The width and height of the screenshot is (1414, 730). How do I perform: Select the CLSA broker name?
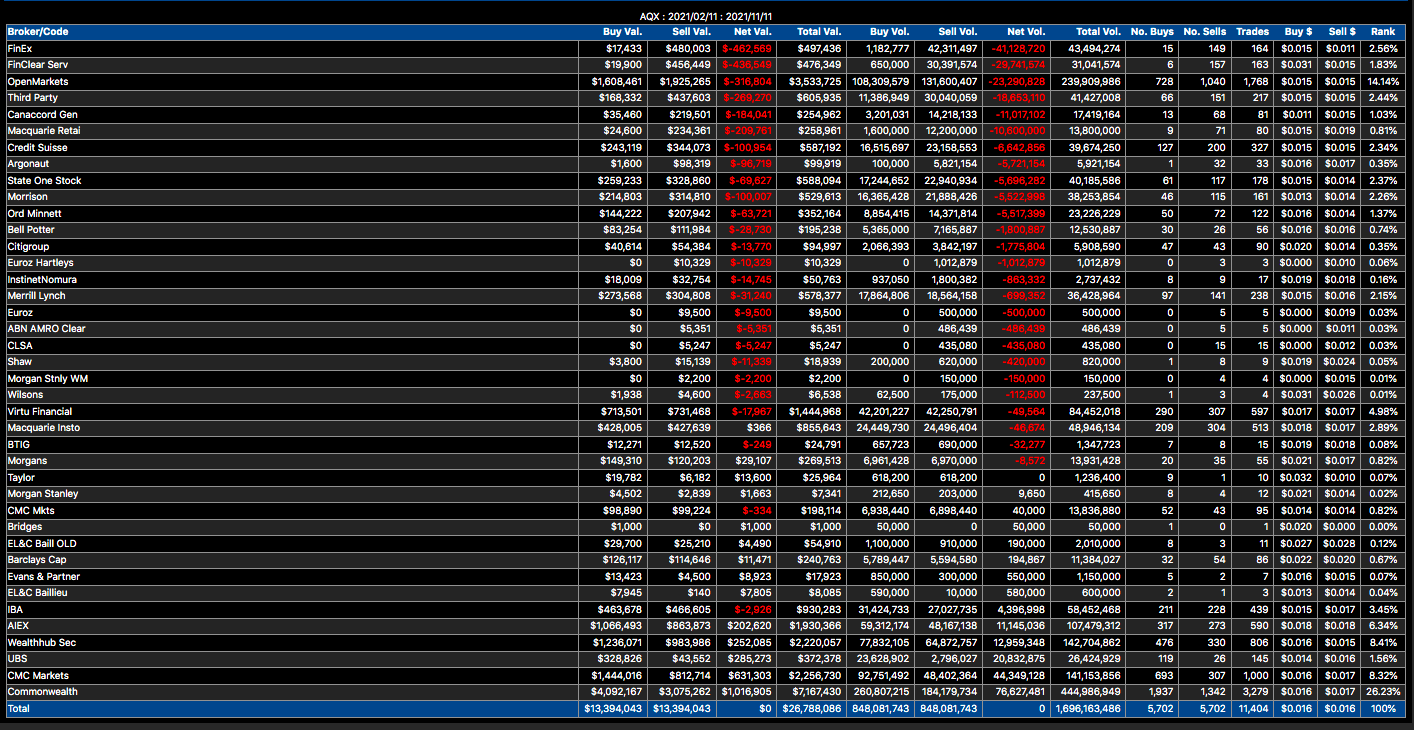click(x=19, y=345)
